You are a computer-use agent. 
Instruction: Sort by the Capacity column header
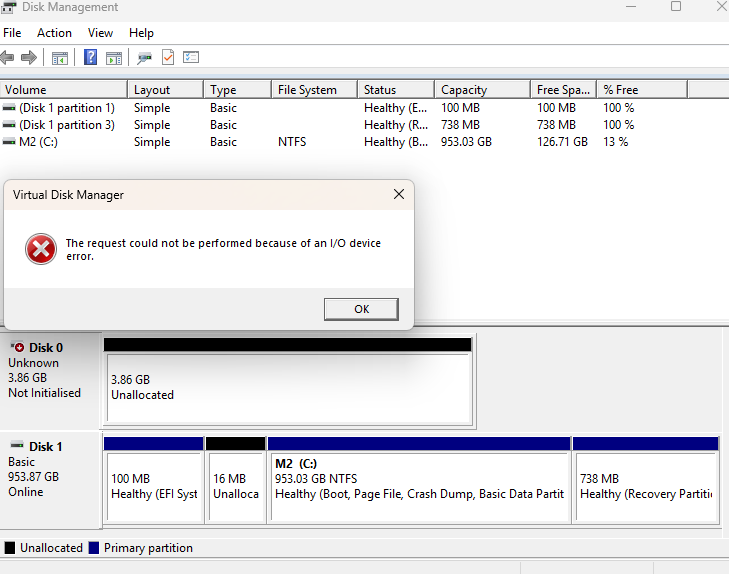483,90
